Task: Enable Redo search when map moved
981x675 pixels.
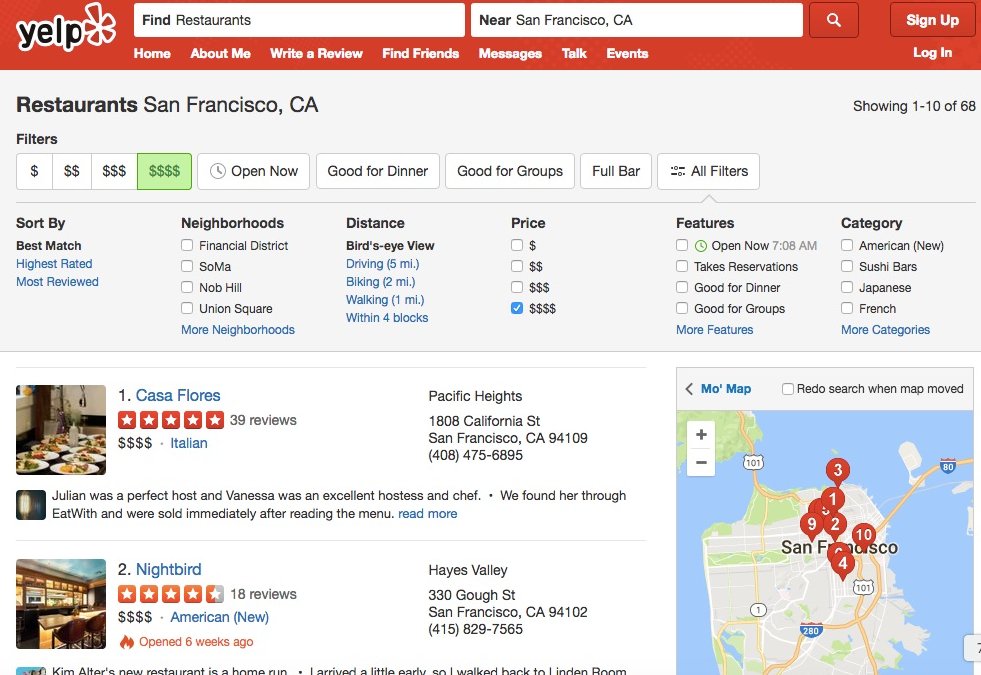Action: [x=788, y=389]
